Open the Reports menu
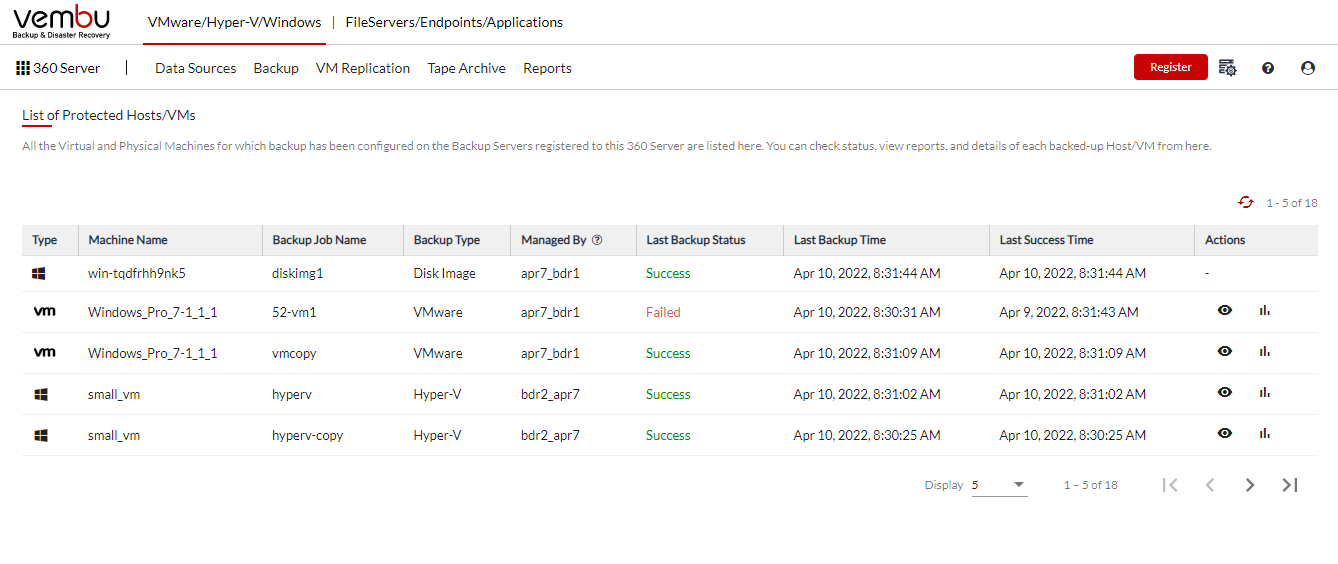The height and width of the screenshot is (564, 1338). tap(547, 68)
